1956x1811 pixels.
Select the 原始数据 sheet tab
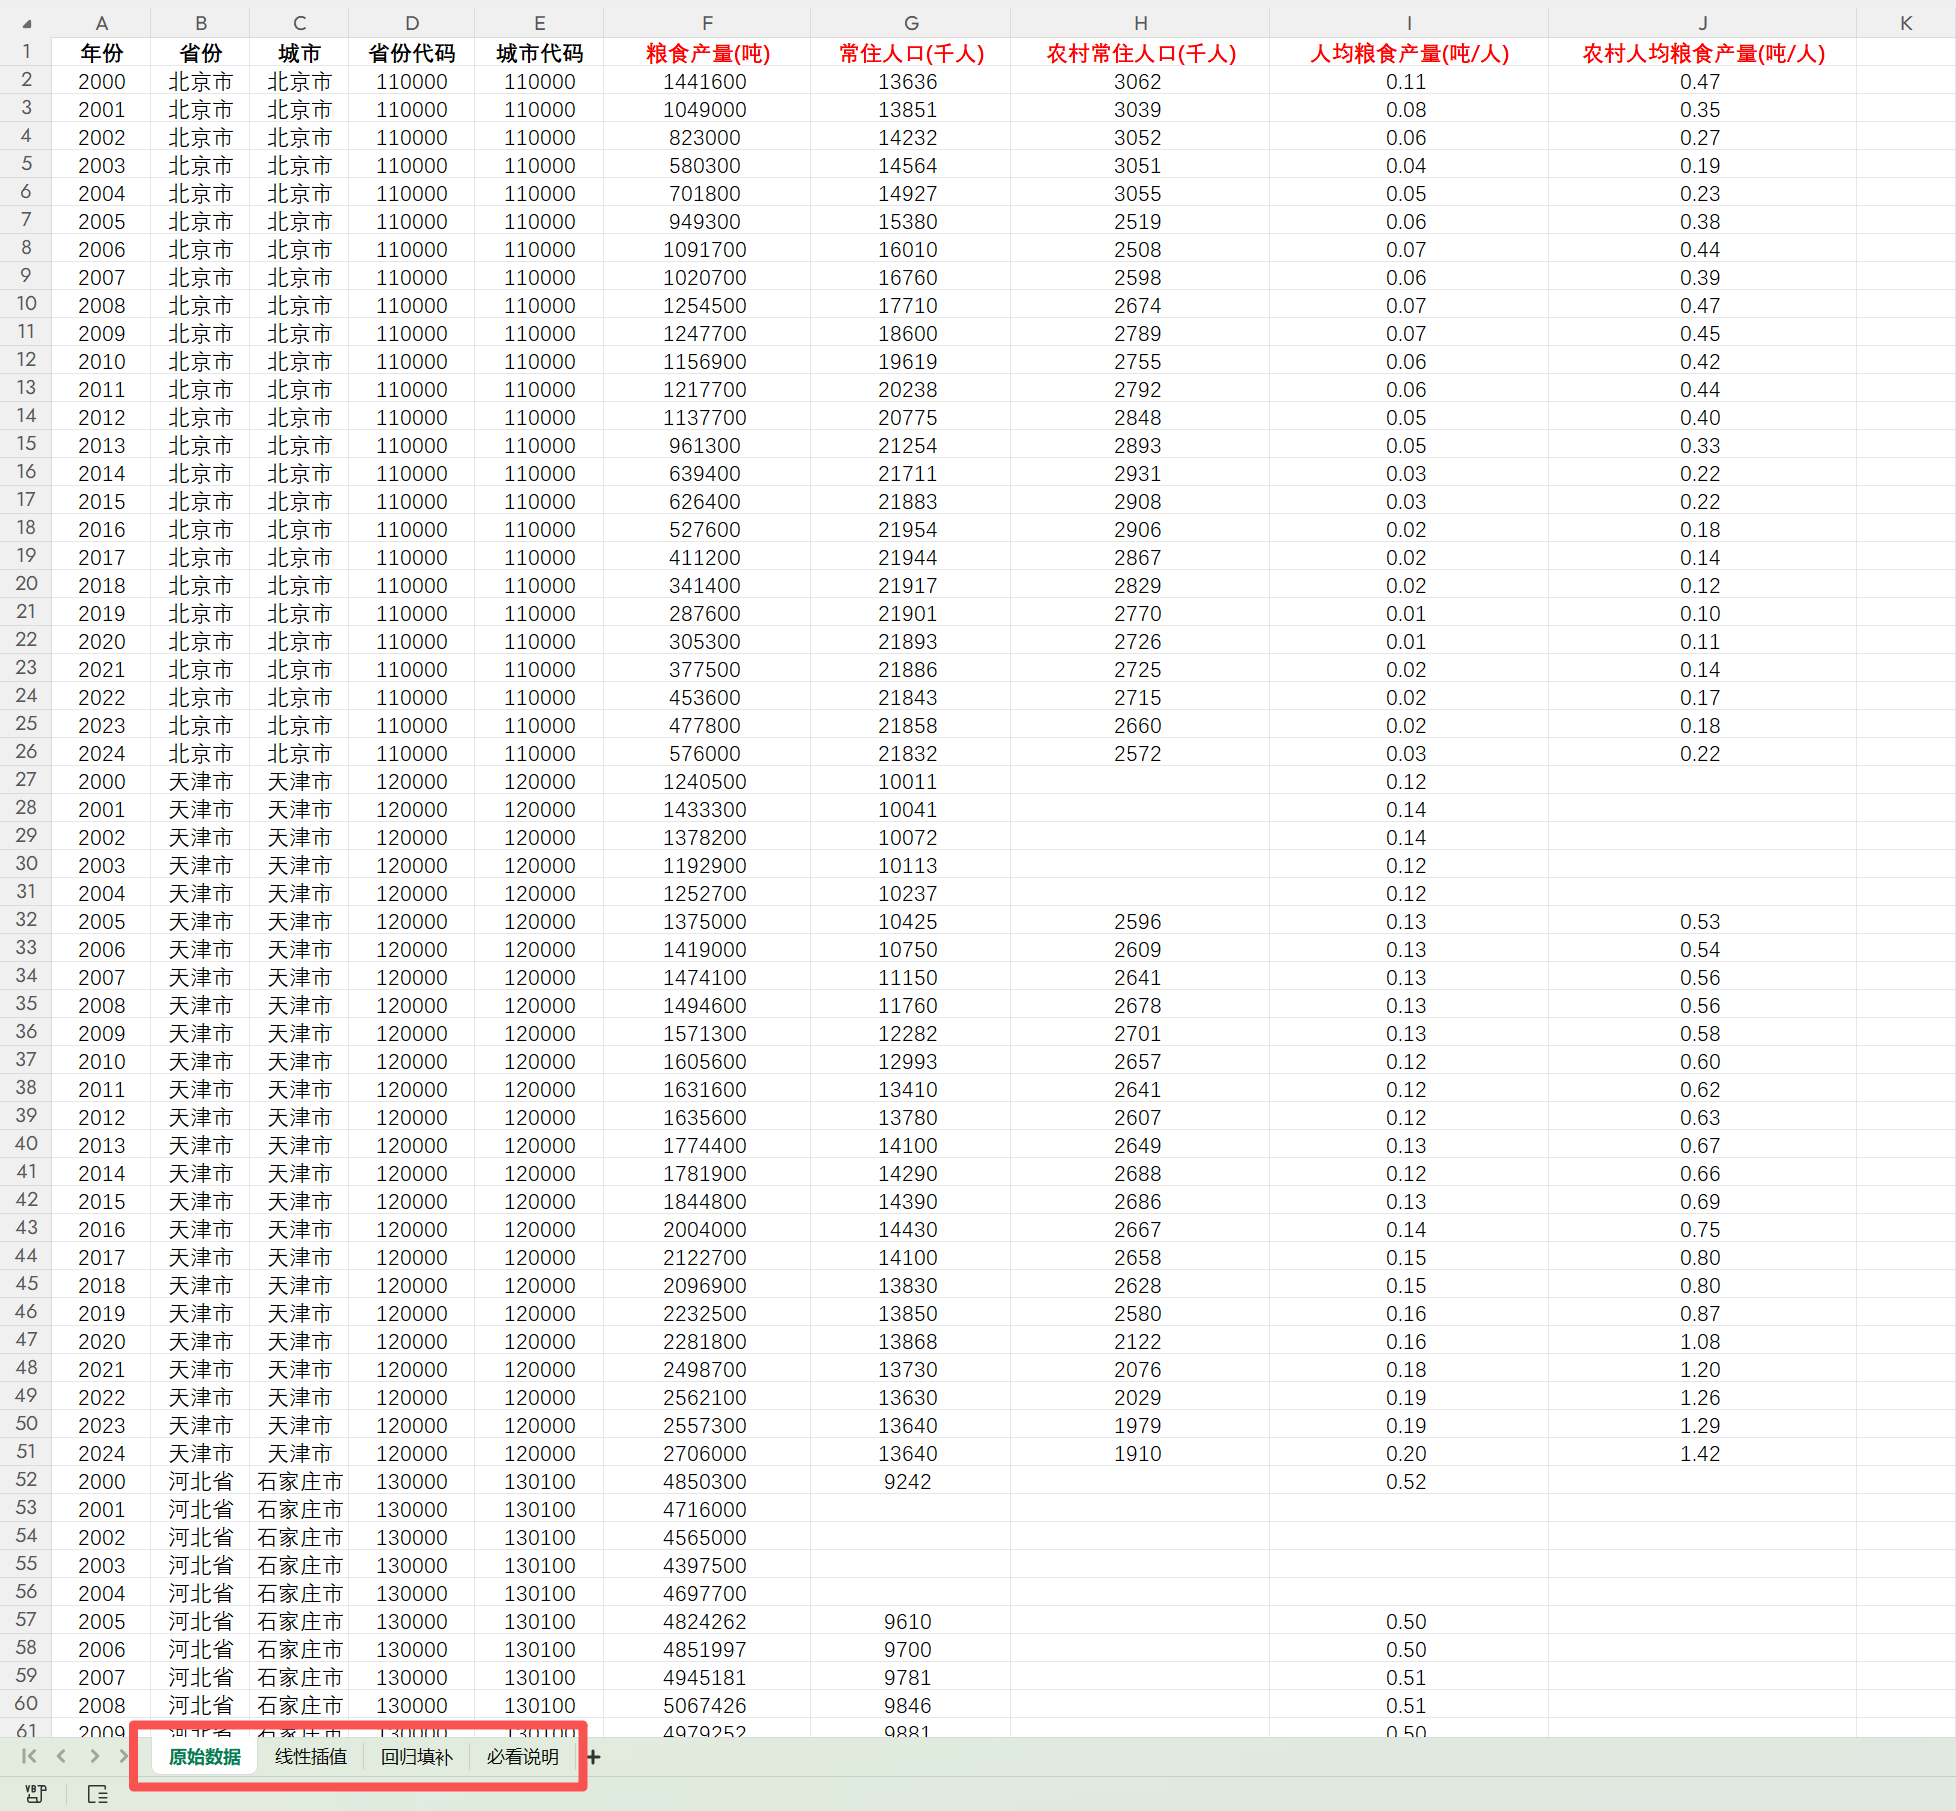point(204,1757)
